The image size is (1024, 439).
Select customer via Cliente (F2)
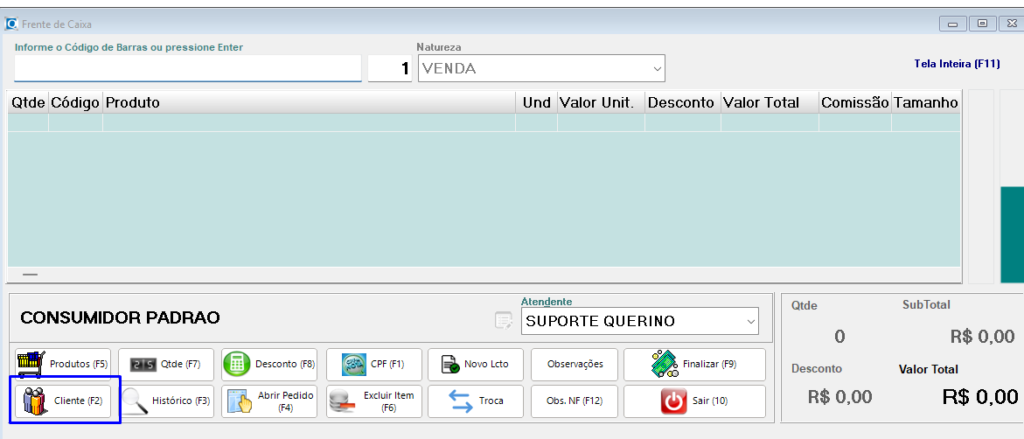(65, 401)
